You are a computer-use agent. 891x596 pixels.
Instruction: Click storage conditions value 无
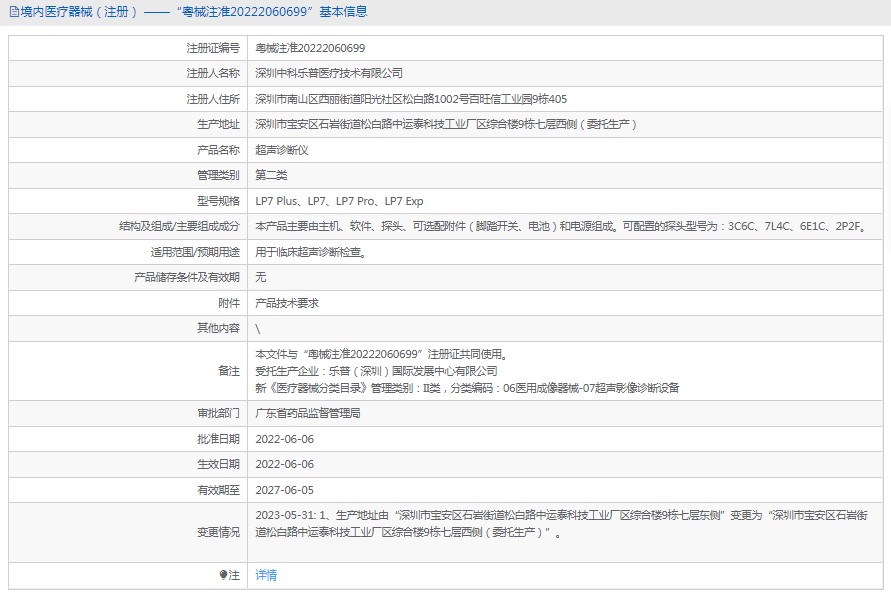click(261, 277)
